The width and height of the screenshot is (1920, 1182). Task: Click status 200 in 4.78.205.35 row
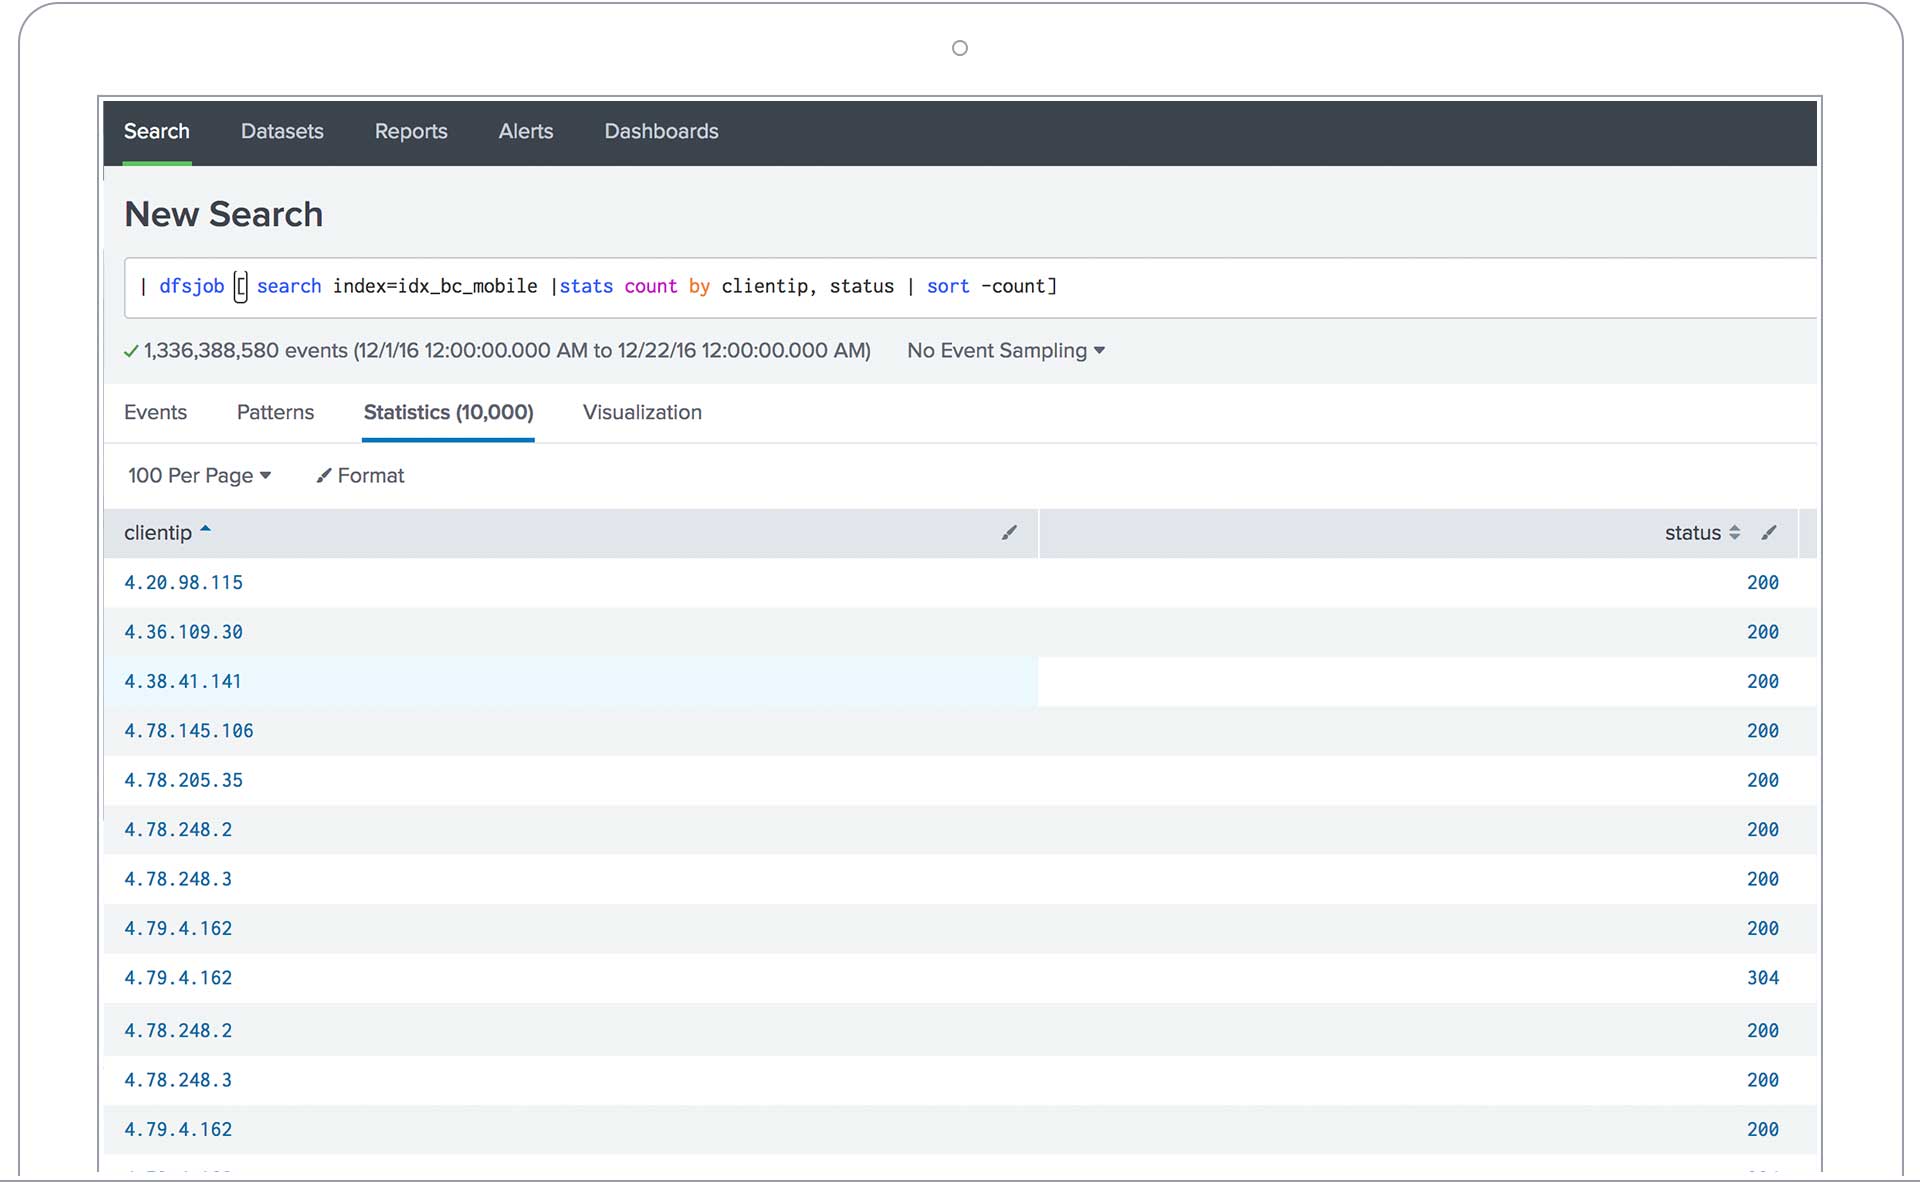[x=1763, y=780]
